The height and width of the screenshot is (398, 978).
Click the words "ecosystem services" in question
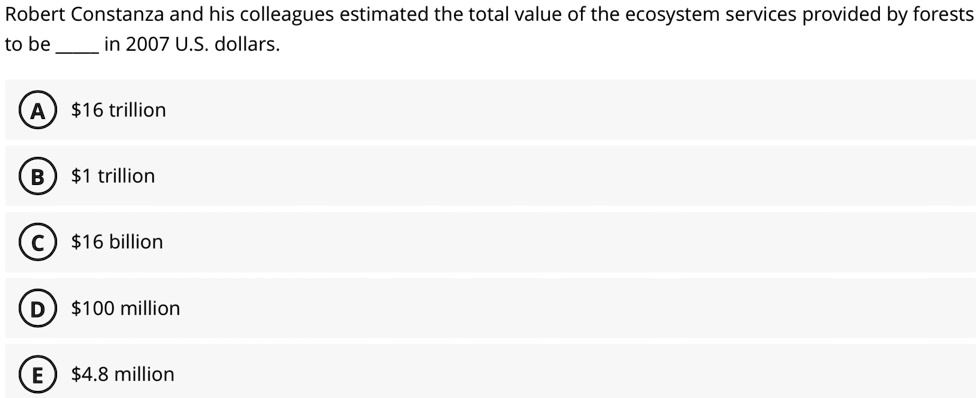click(x=710, y=16)
